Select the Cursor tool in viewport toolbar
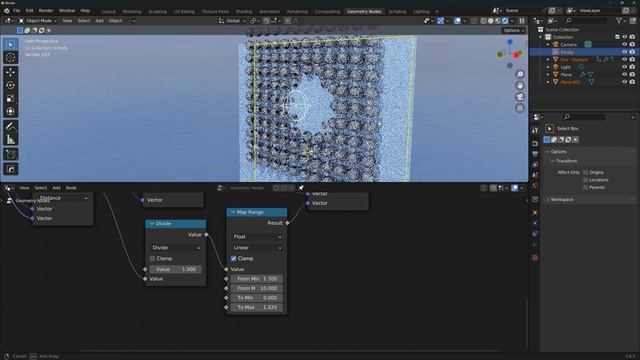The width and height of the screenshot is (640, 360). tap(11, 57)
